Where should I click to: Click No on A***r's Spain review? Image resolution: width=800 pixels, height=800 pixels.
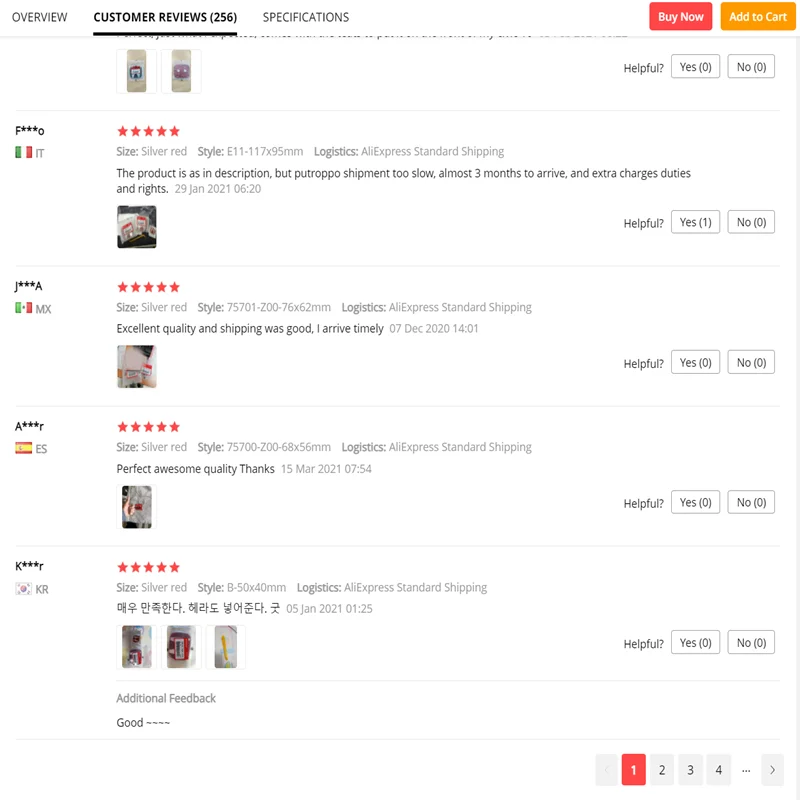pyautogui.click(x=751, y=502)
